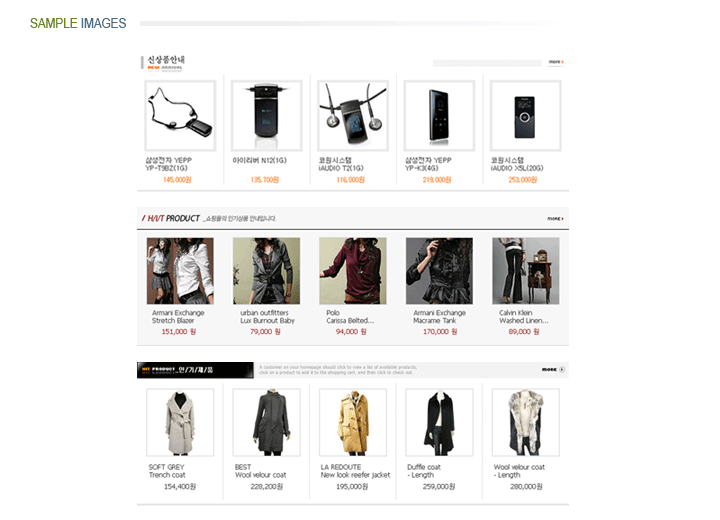Screen dimensions: 720x520
Task: Open the Samsung YEPP YP-K3(4G) thumbnail
Action: pos(439,116)
